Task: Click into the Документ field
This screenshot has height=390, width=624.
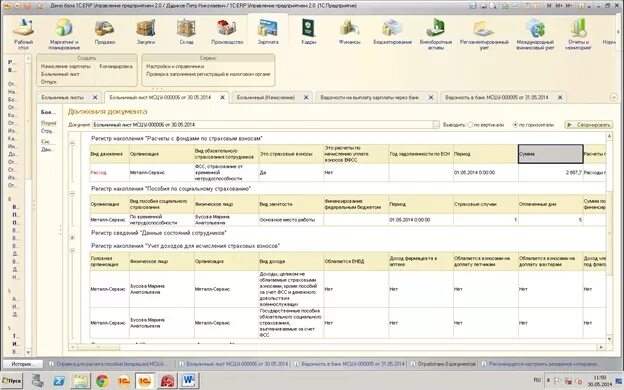Action: coord(263,125)
